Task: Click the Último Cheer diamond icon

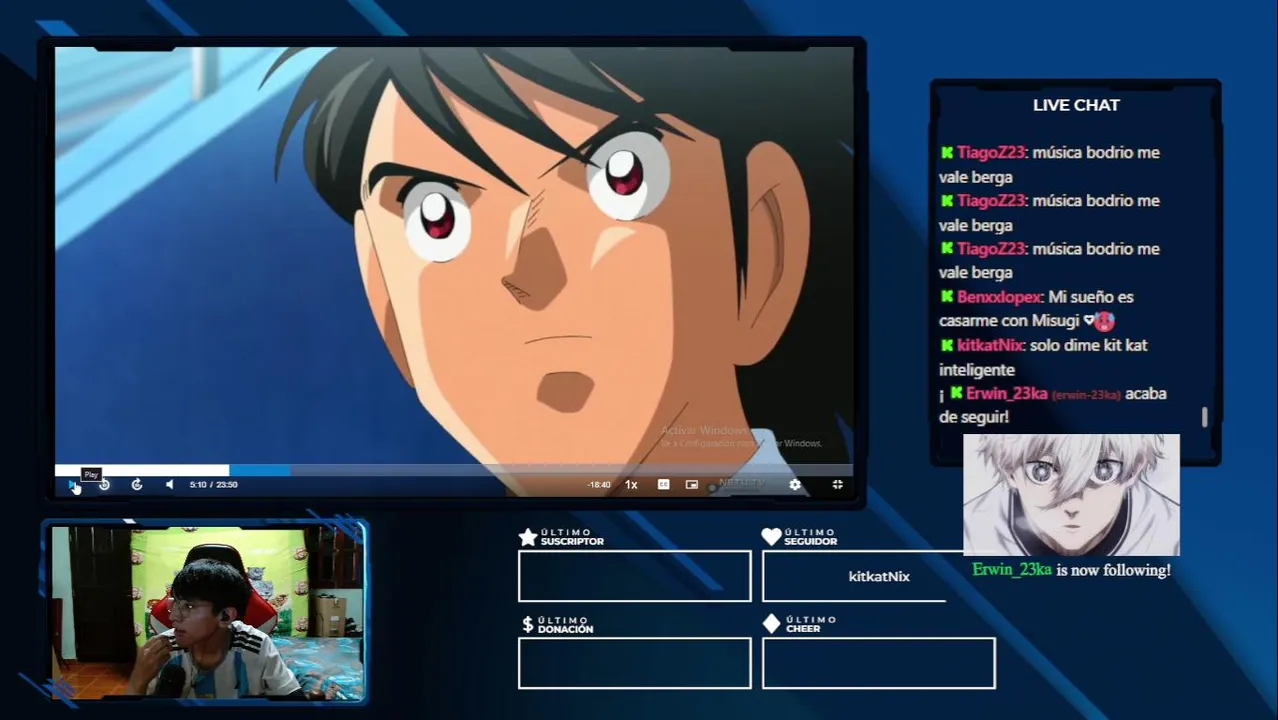Action: tap(771, 624)
